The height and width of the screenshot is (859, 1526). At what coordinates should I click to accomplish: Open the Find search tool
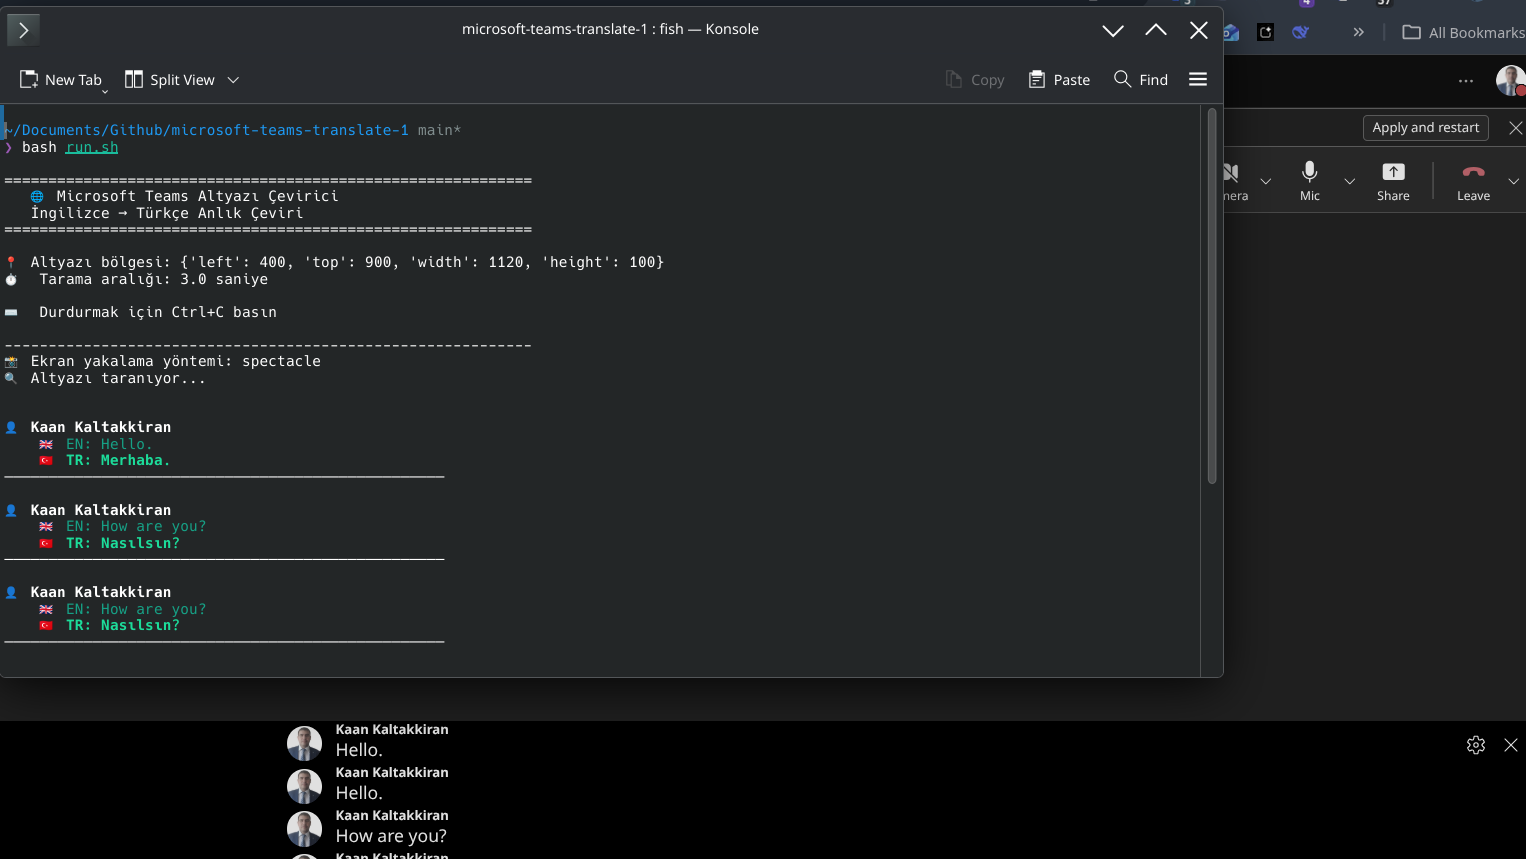pyautogui.click(x=1141, y=80)
